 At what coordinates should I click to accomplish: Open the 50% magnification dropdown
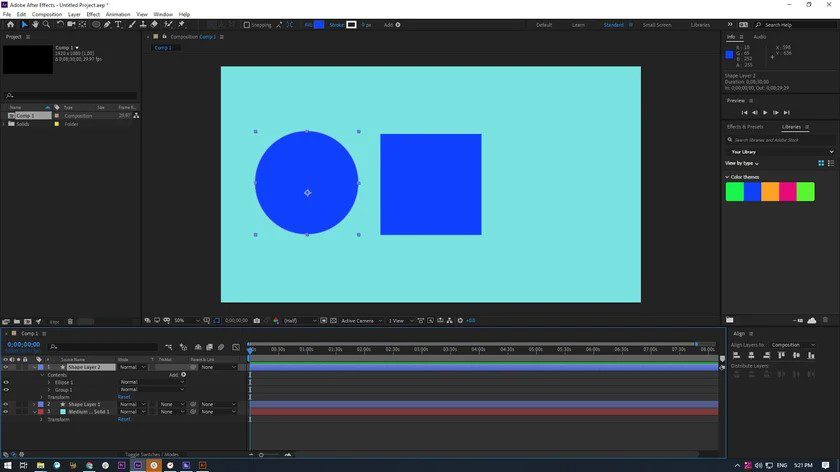pos(186,320)
